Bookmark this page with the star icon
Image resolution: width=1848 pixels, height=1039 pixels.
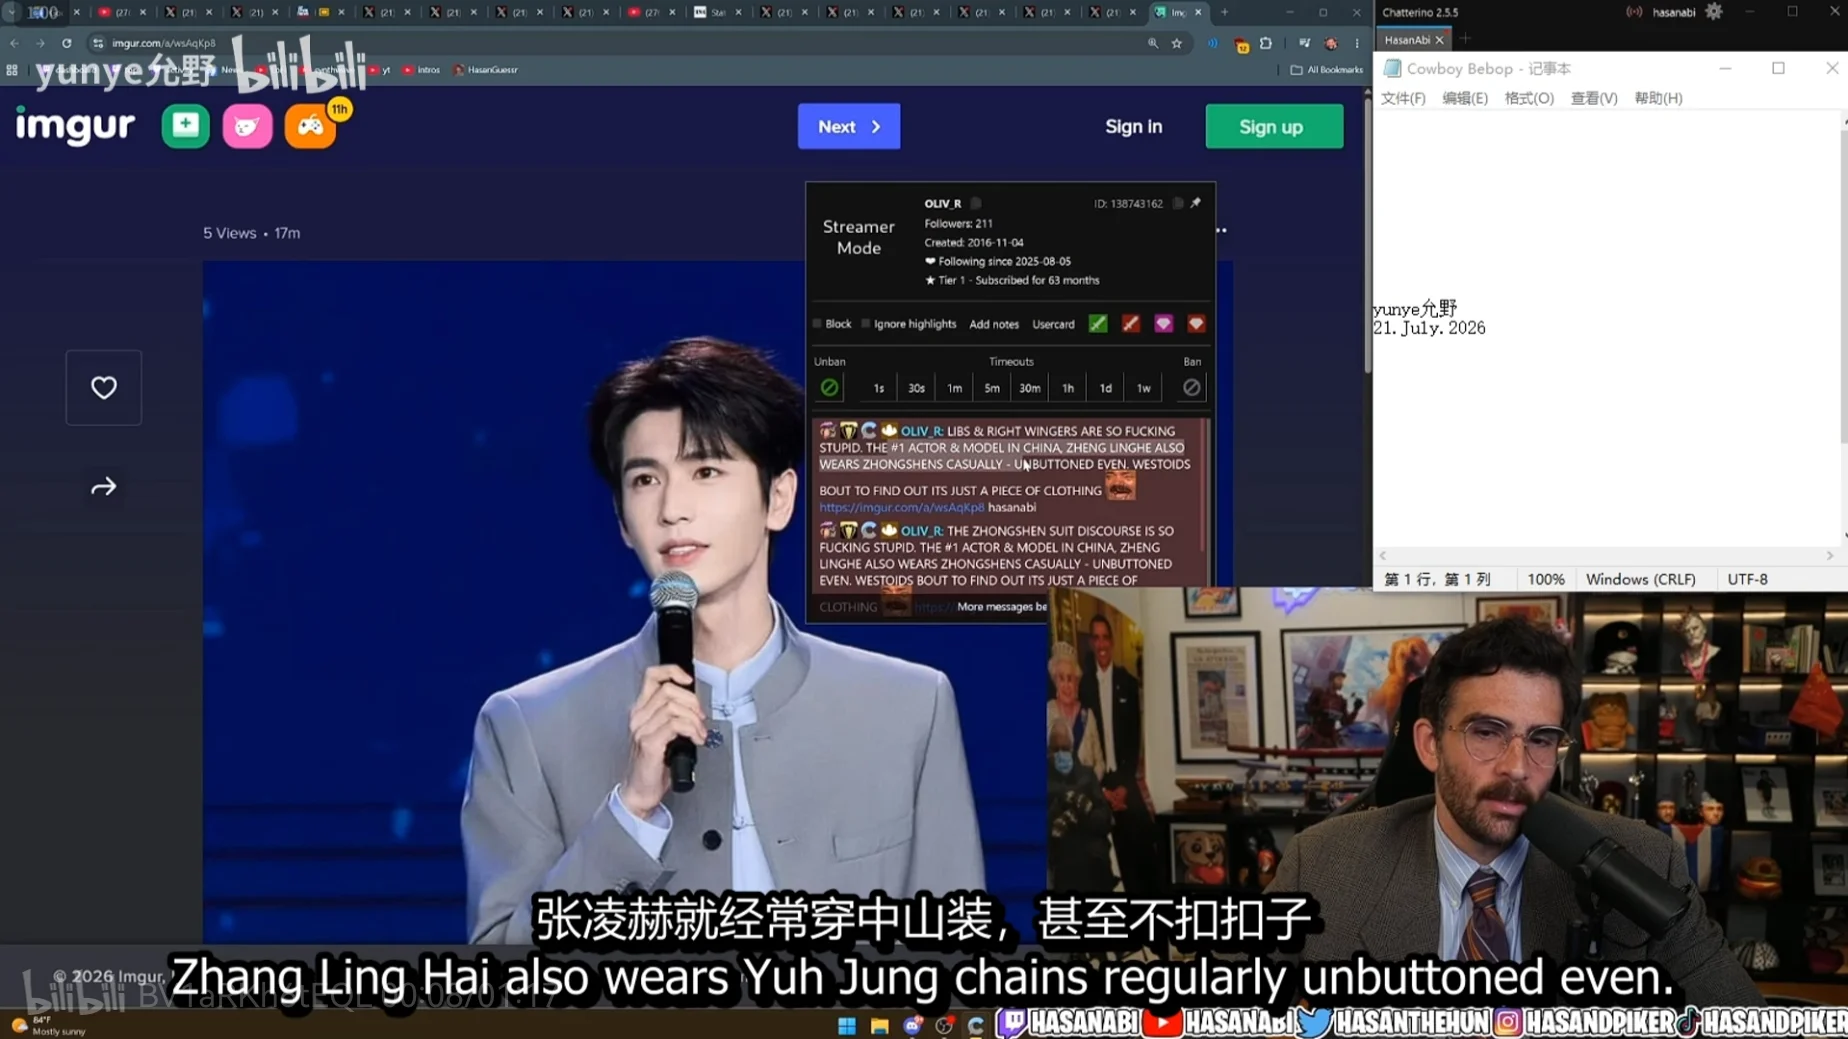1177,43
